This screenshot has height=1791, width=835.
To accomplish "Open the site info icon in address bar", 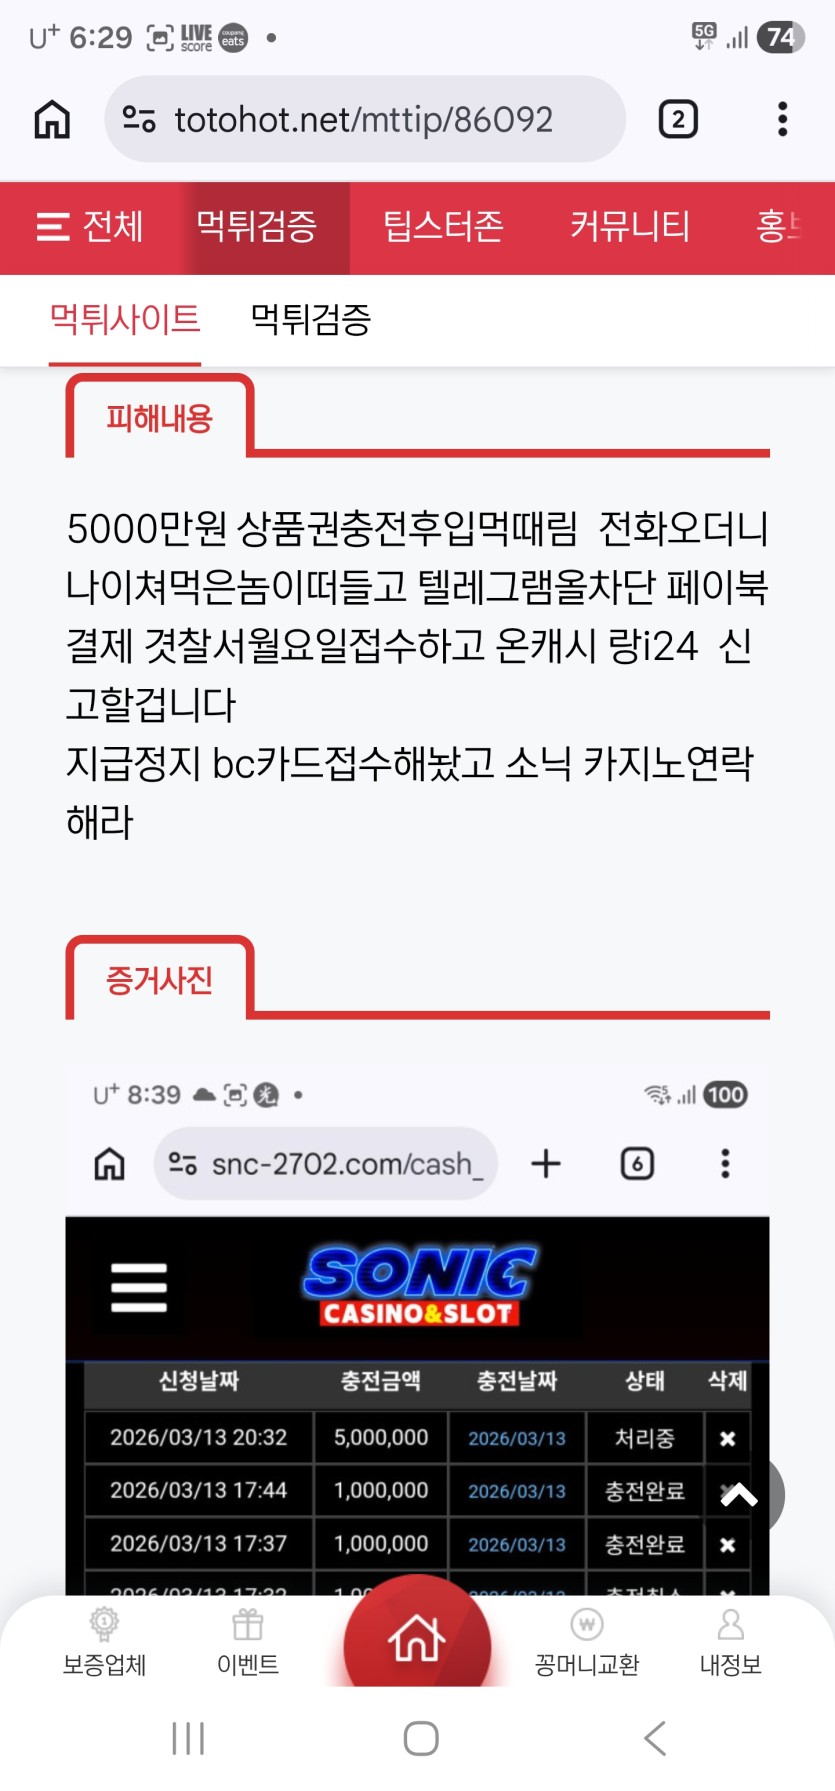I will (x=139, y=119).
